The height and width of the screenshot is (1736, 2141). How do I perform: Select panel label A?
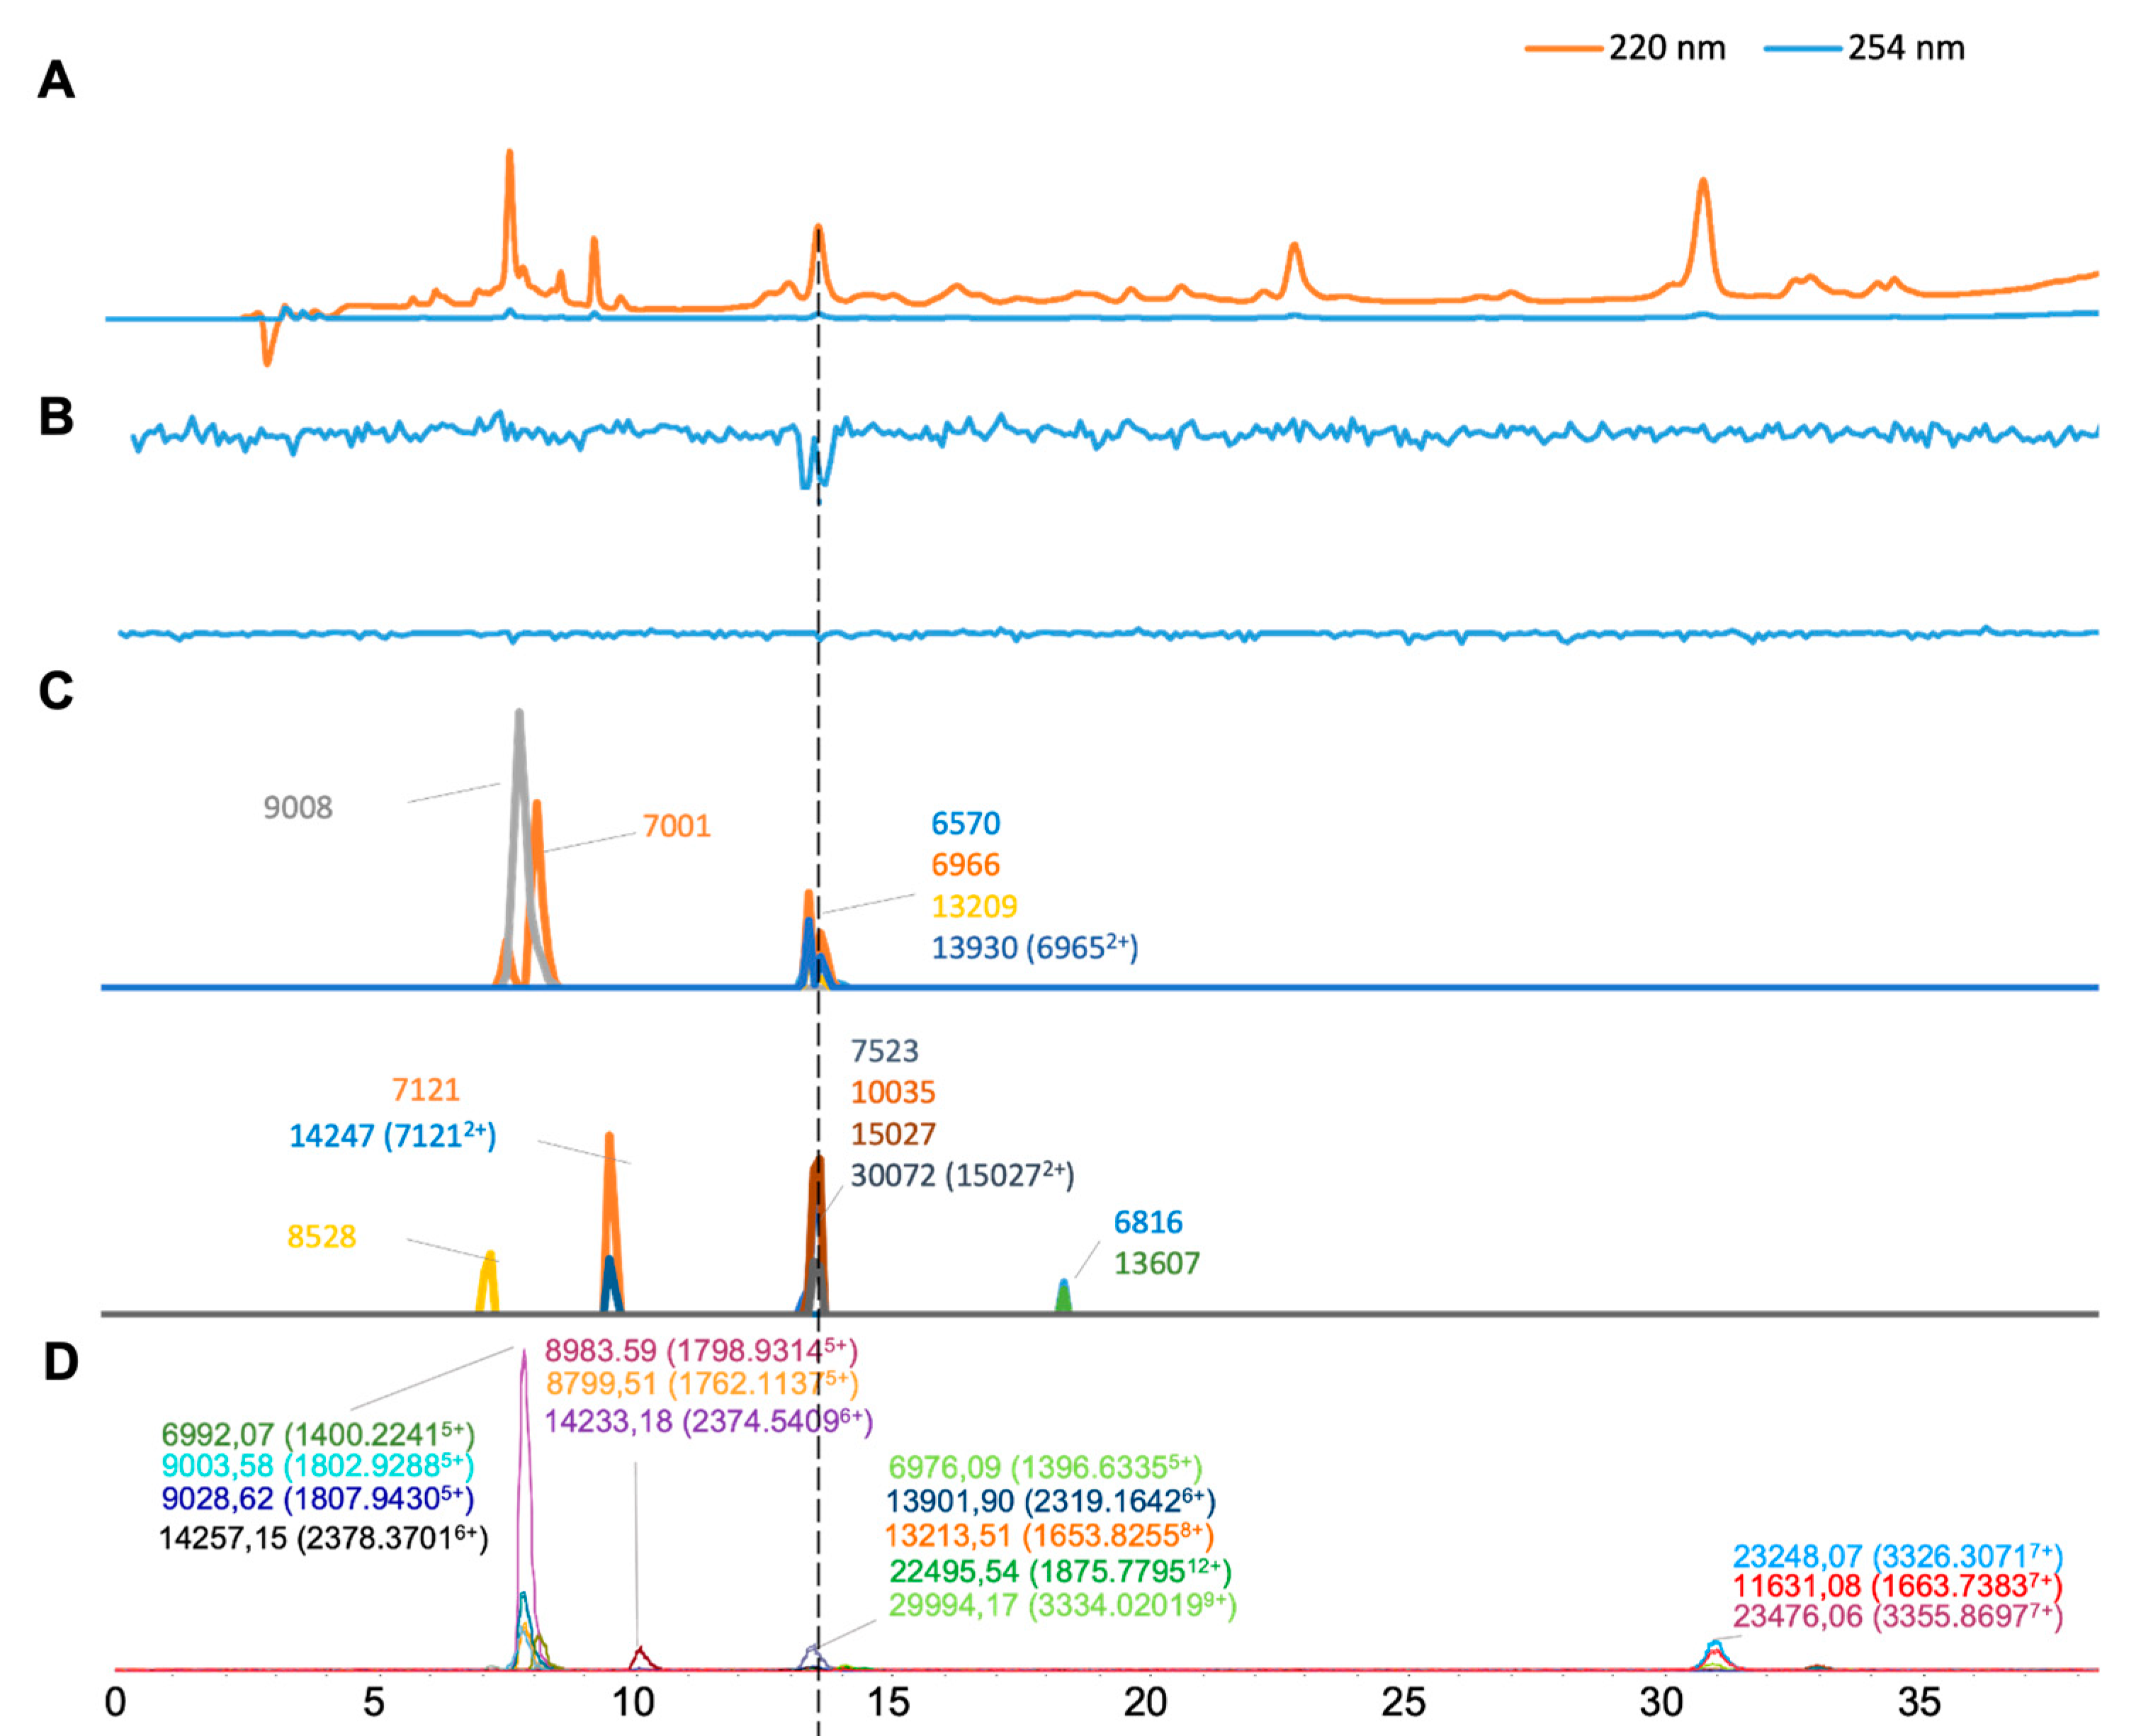pyautogui.click(x=56, y=80)
